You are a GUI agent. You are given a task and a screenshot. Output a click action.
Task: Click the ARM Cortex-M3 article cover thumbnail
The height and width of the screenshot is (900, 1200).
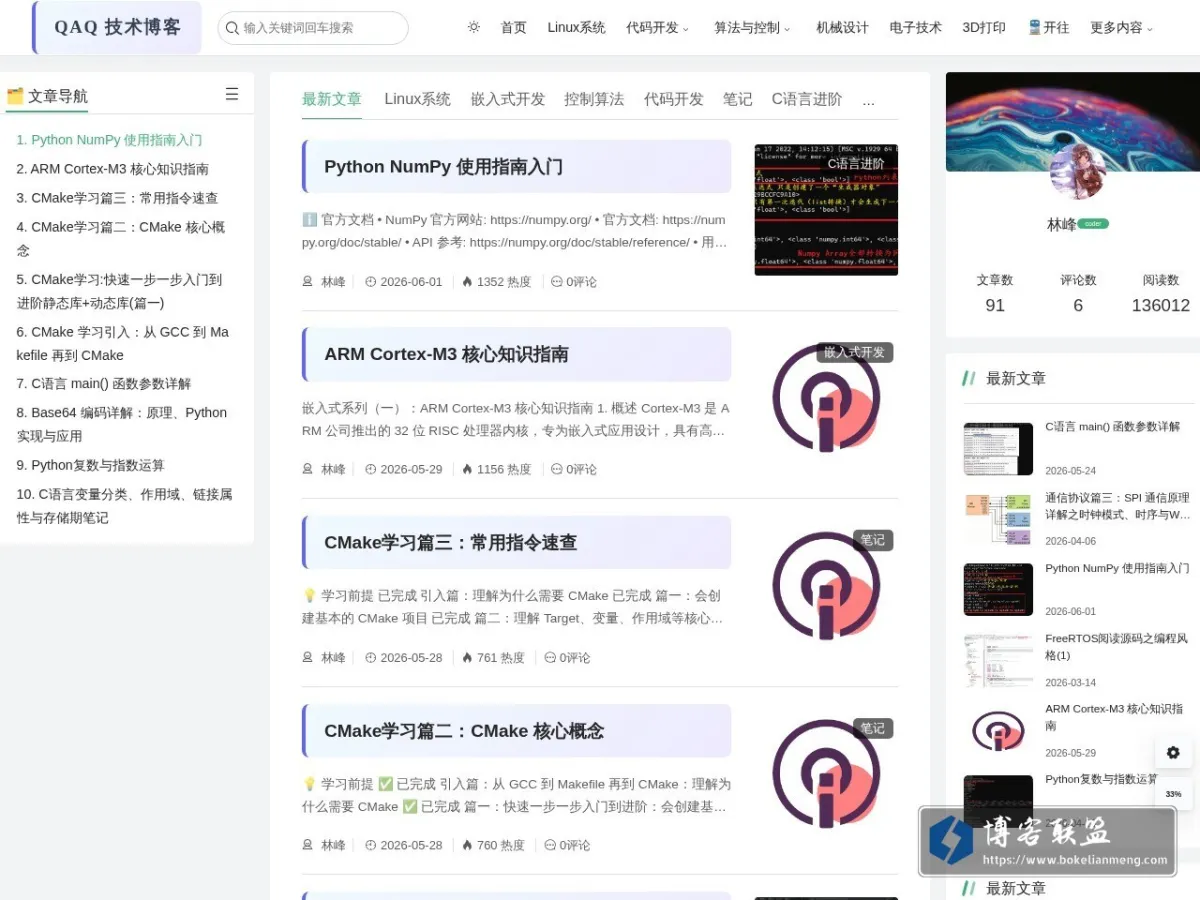click(826, 398)
